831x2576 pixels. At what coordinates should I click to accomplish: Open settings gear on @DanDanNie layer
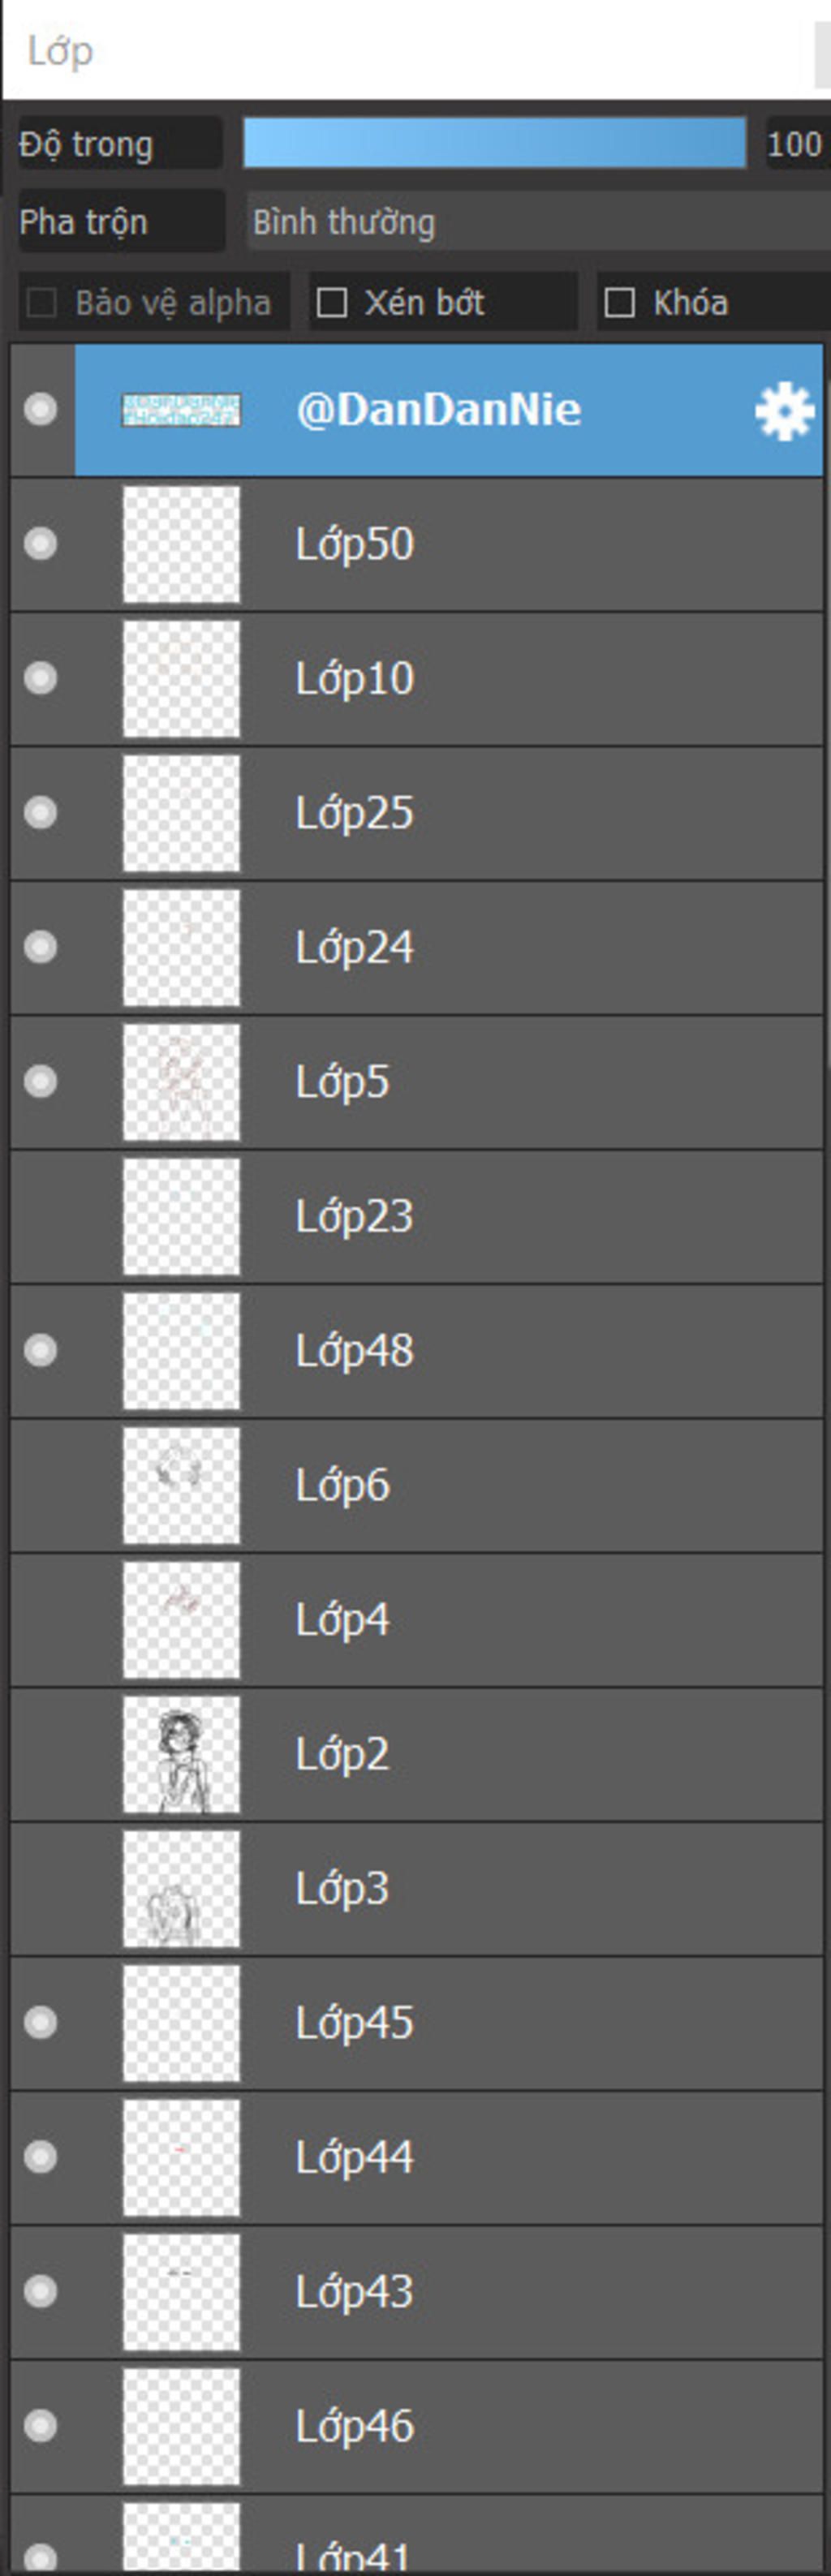(x=784, y=411)
